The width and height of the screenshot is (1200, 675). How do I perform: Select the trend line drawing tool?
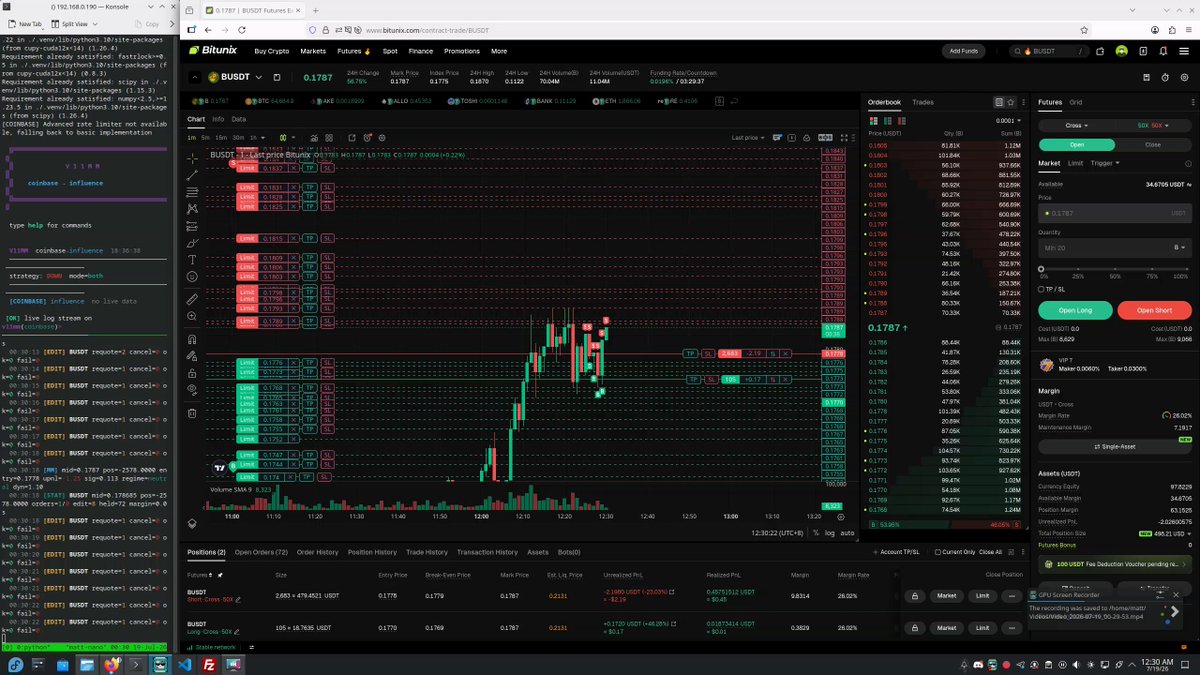(192, 175)
